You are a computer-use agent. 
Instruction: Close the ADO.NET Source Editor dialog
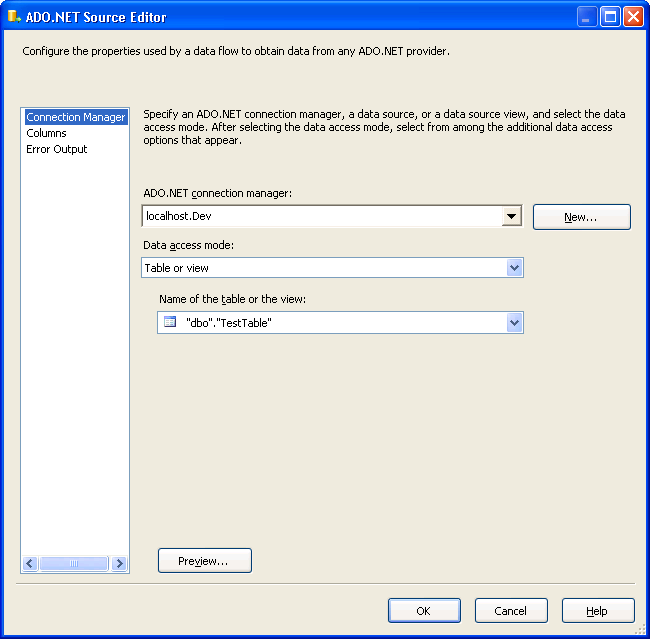(x=633, y=17)
